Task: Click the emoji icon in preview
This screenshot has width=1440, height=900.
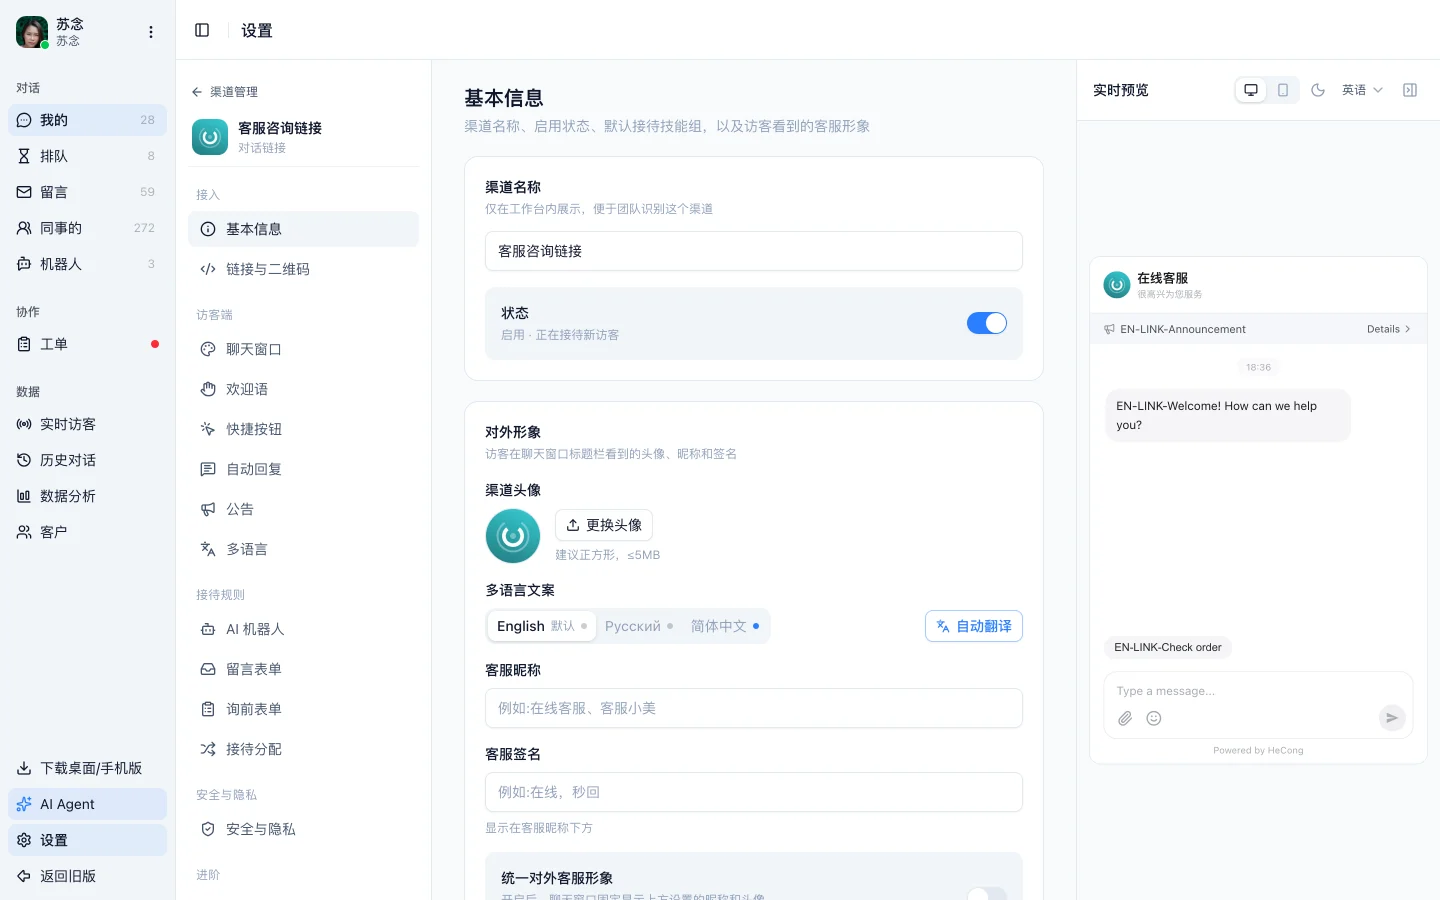Action: (x=1154, y=718)
